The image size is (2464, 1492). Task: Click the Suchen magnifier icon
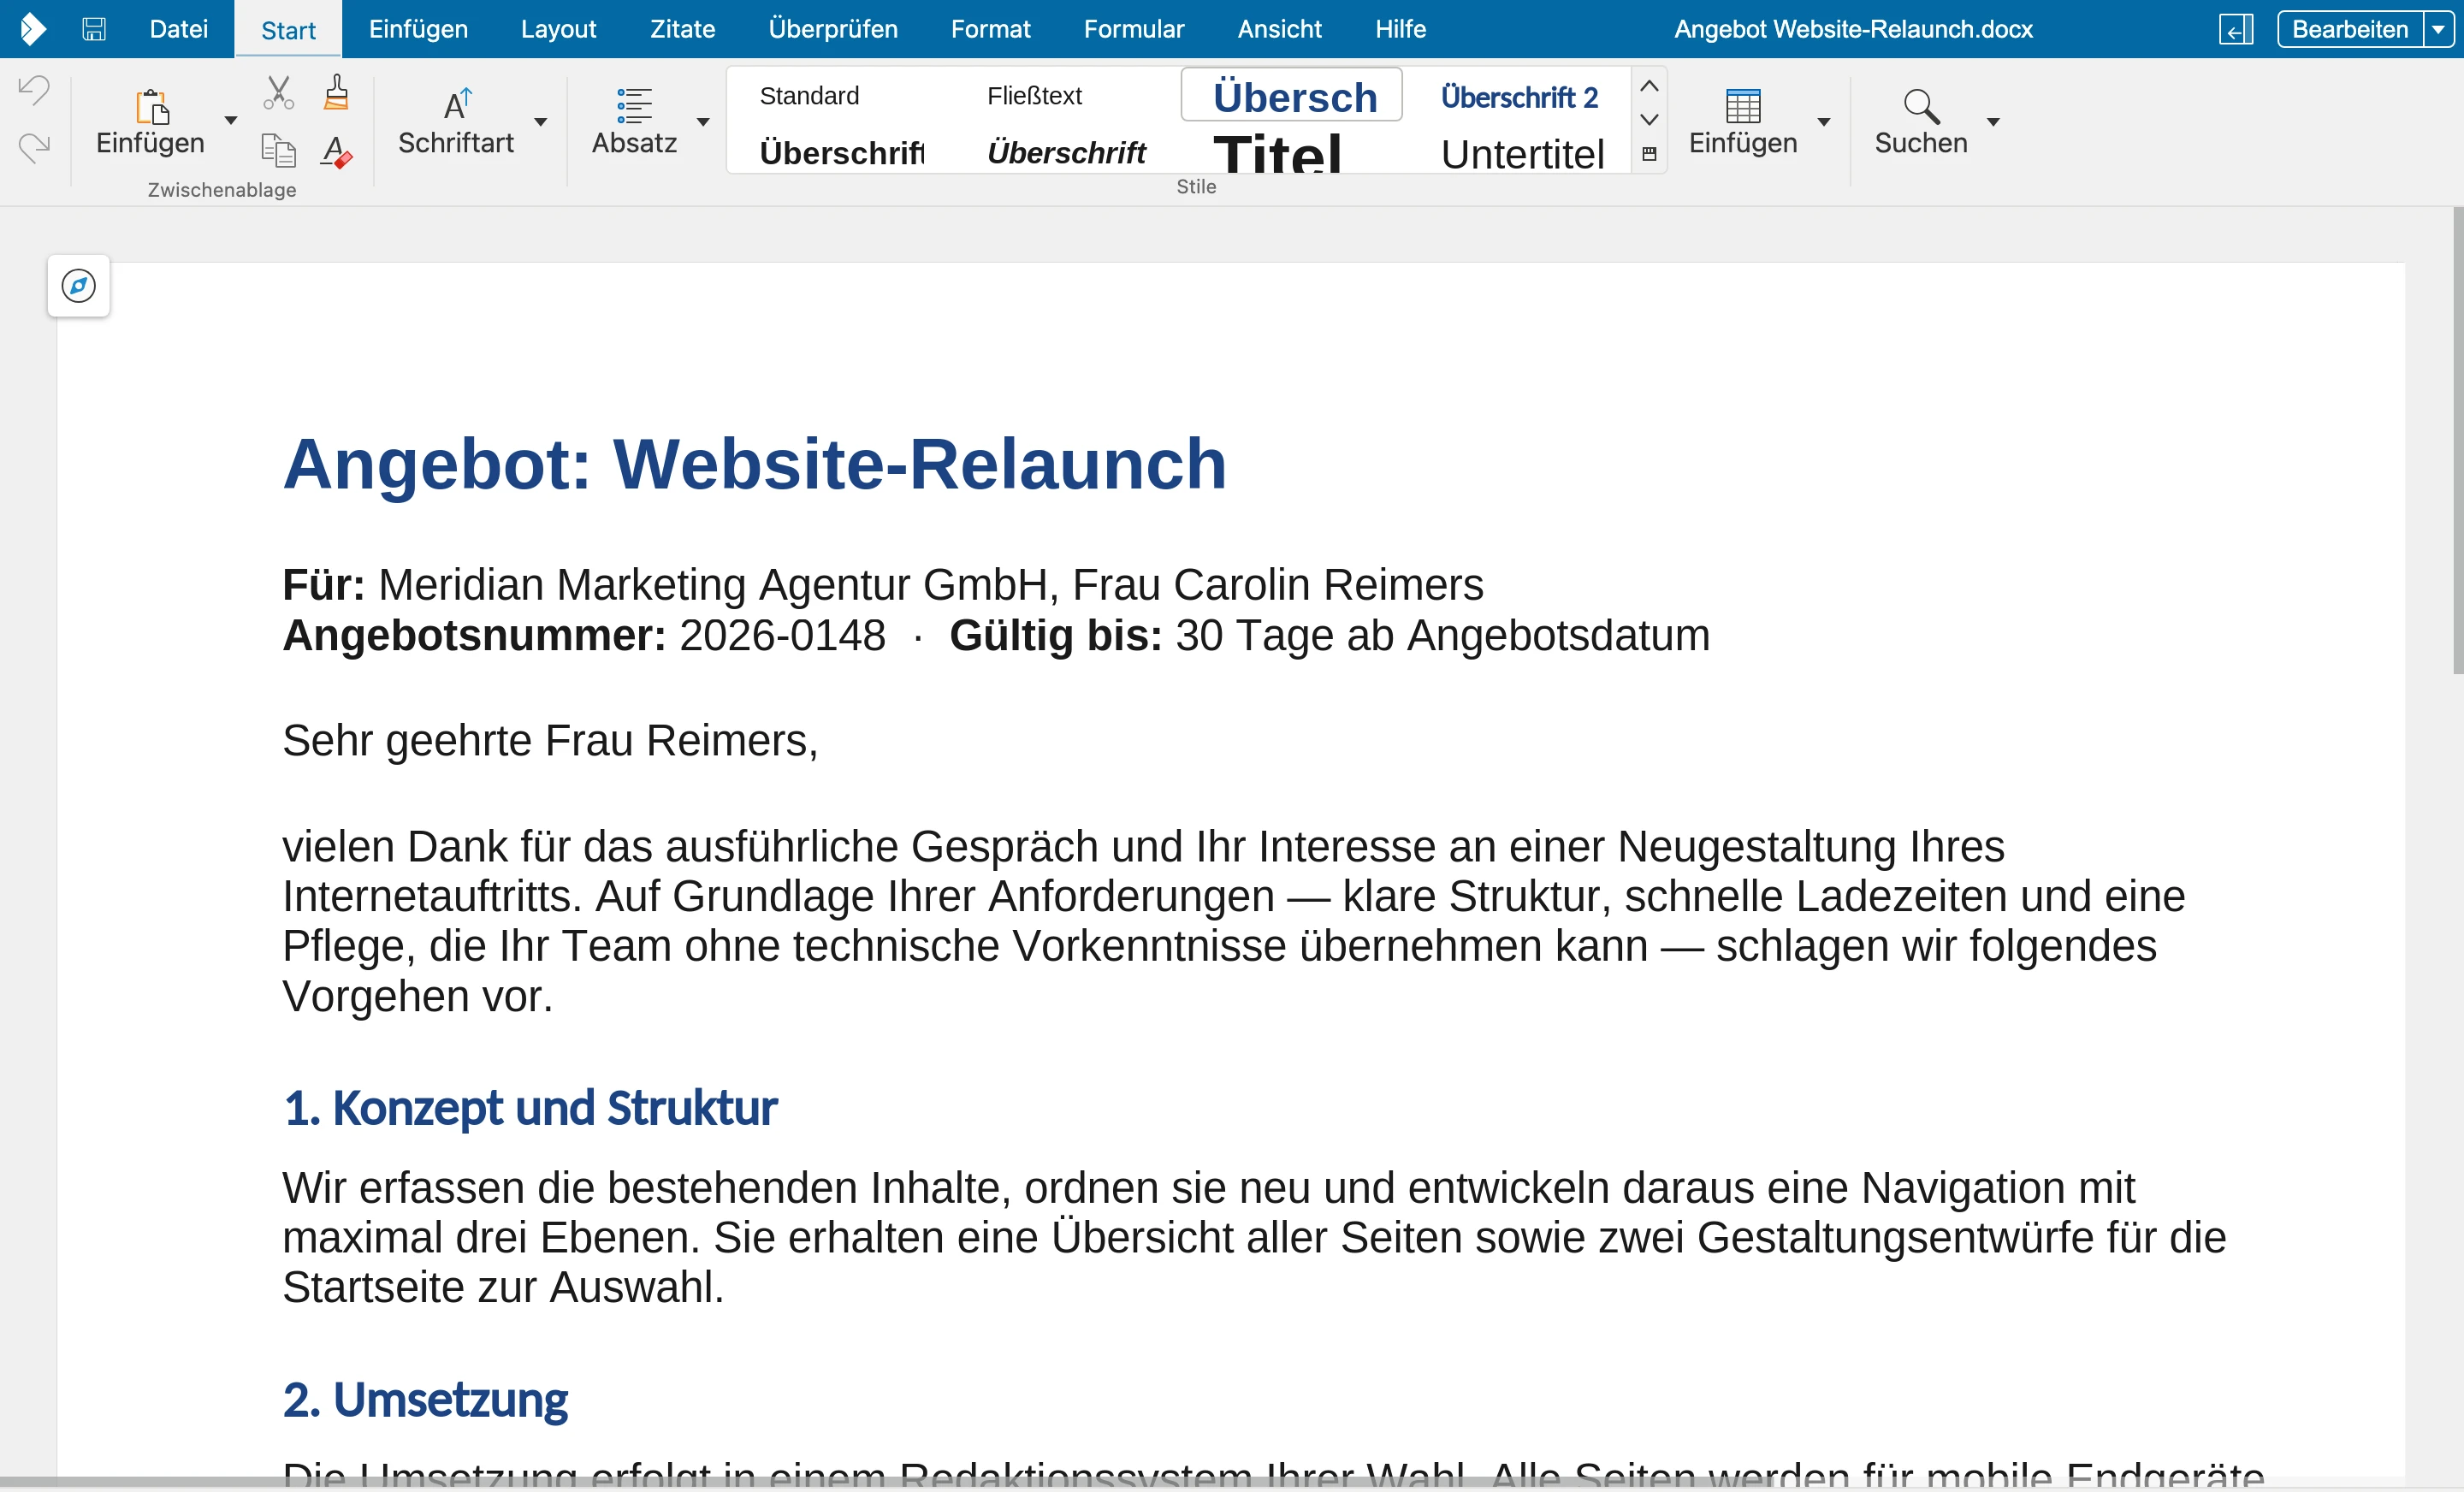[x=1920, y=106]
